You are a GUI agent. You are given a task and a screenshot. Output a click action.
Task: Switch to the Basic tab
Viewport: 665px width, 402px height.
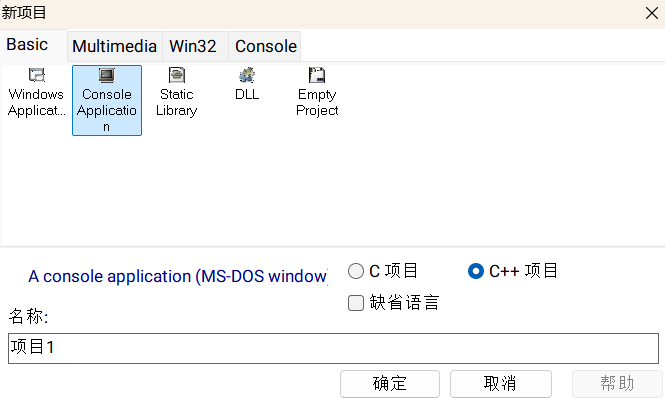27,45
